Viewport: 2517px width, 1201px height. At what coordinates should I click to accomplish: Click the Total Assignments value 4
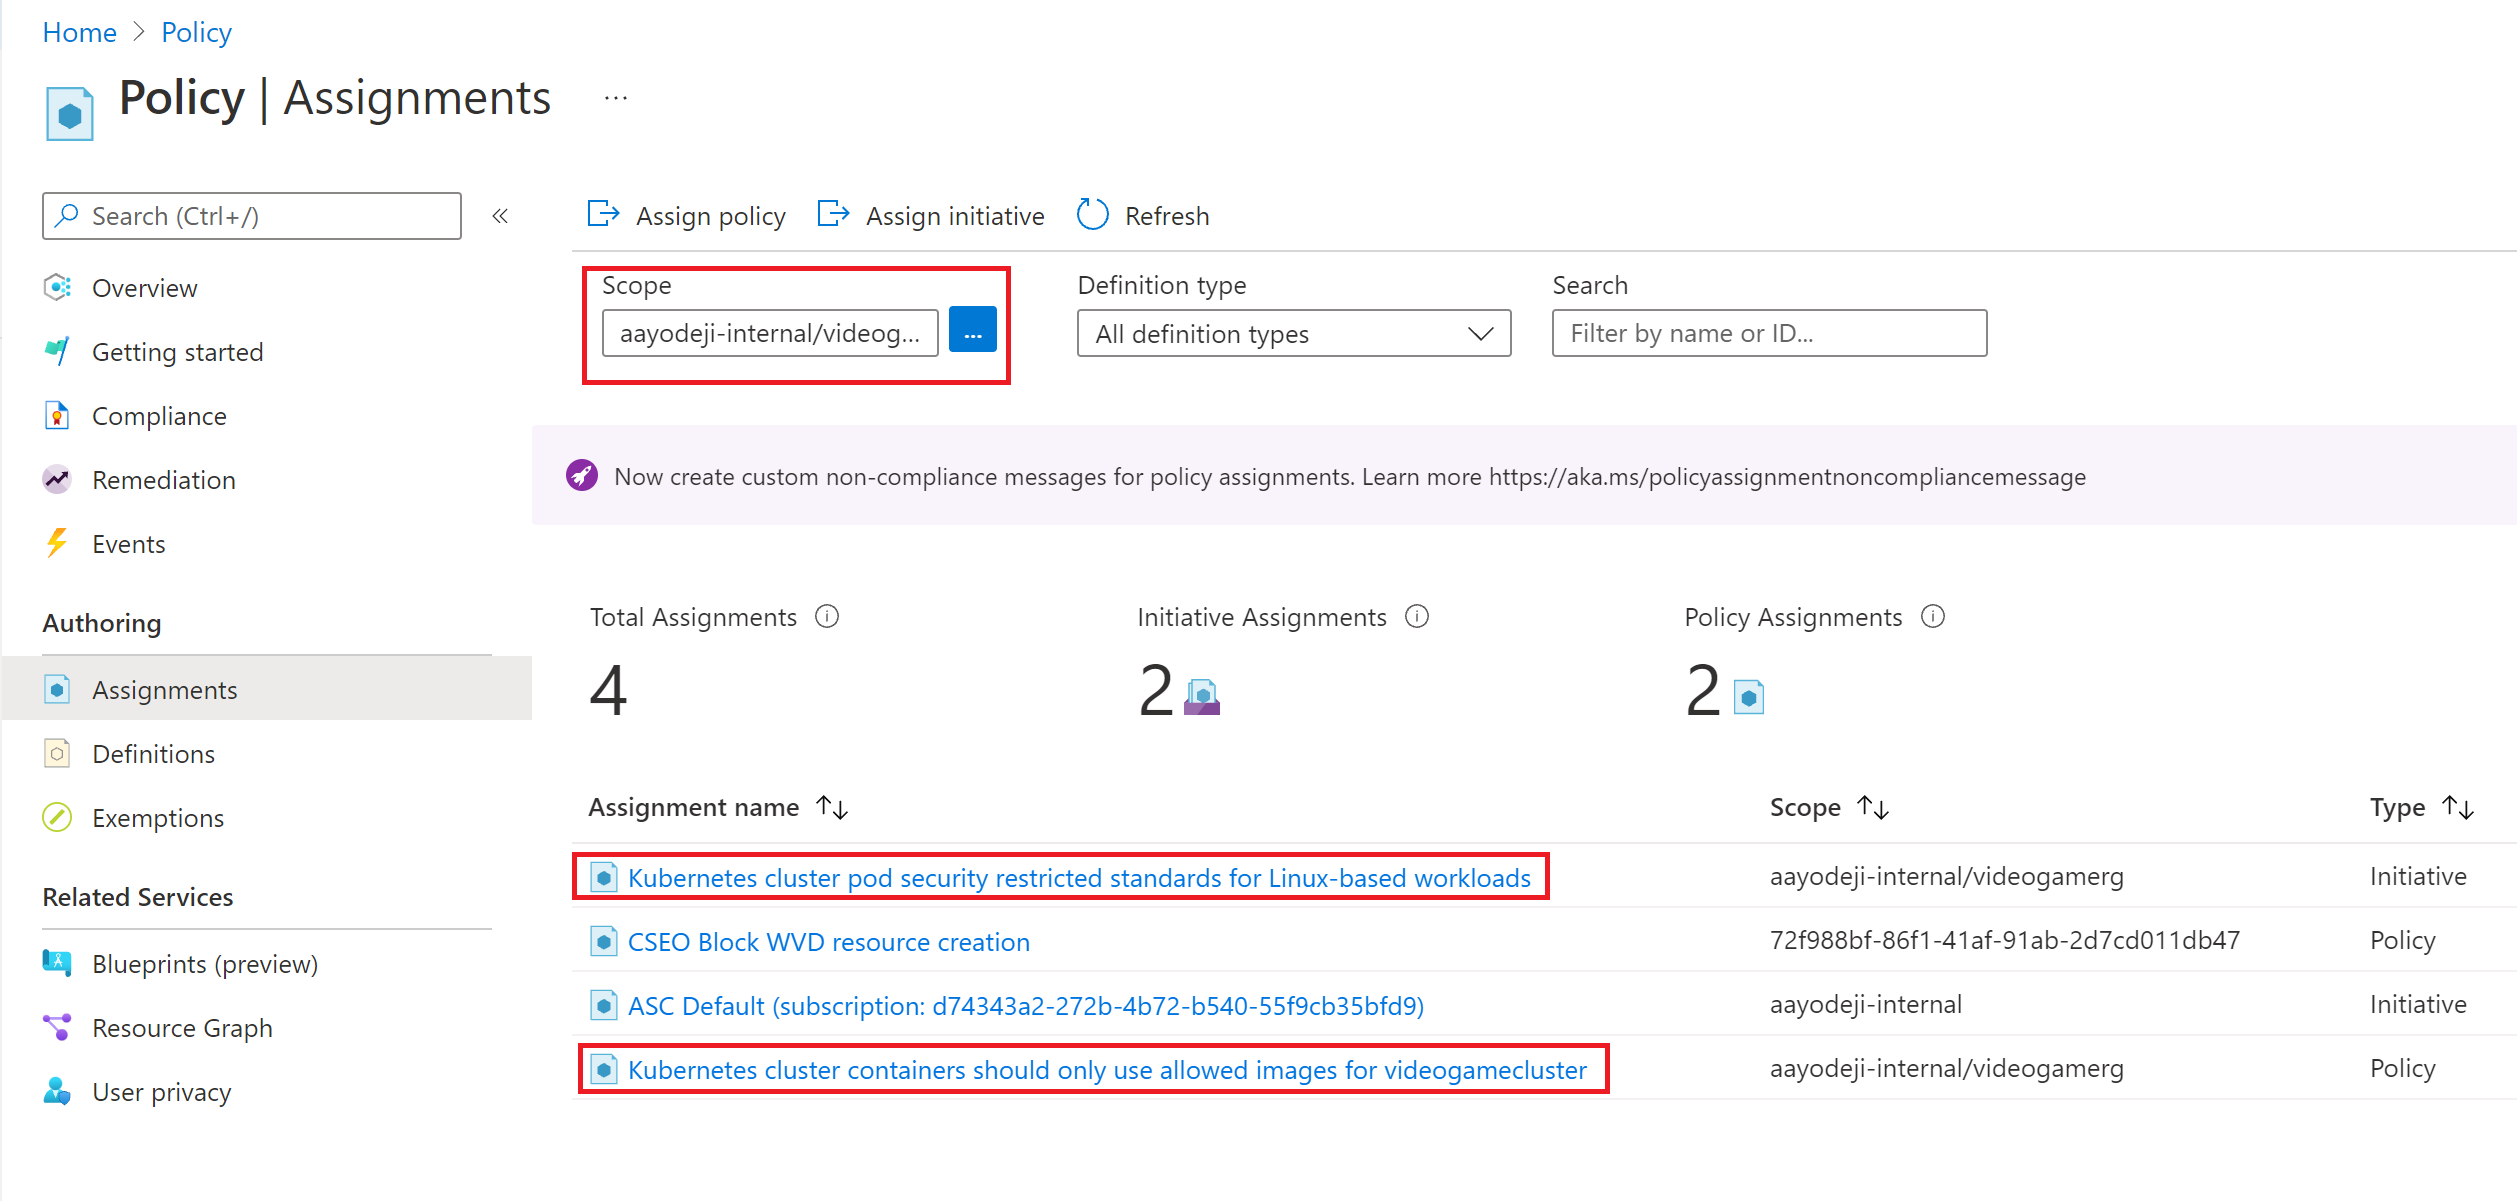pos(608,691)
